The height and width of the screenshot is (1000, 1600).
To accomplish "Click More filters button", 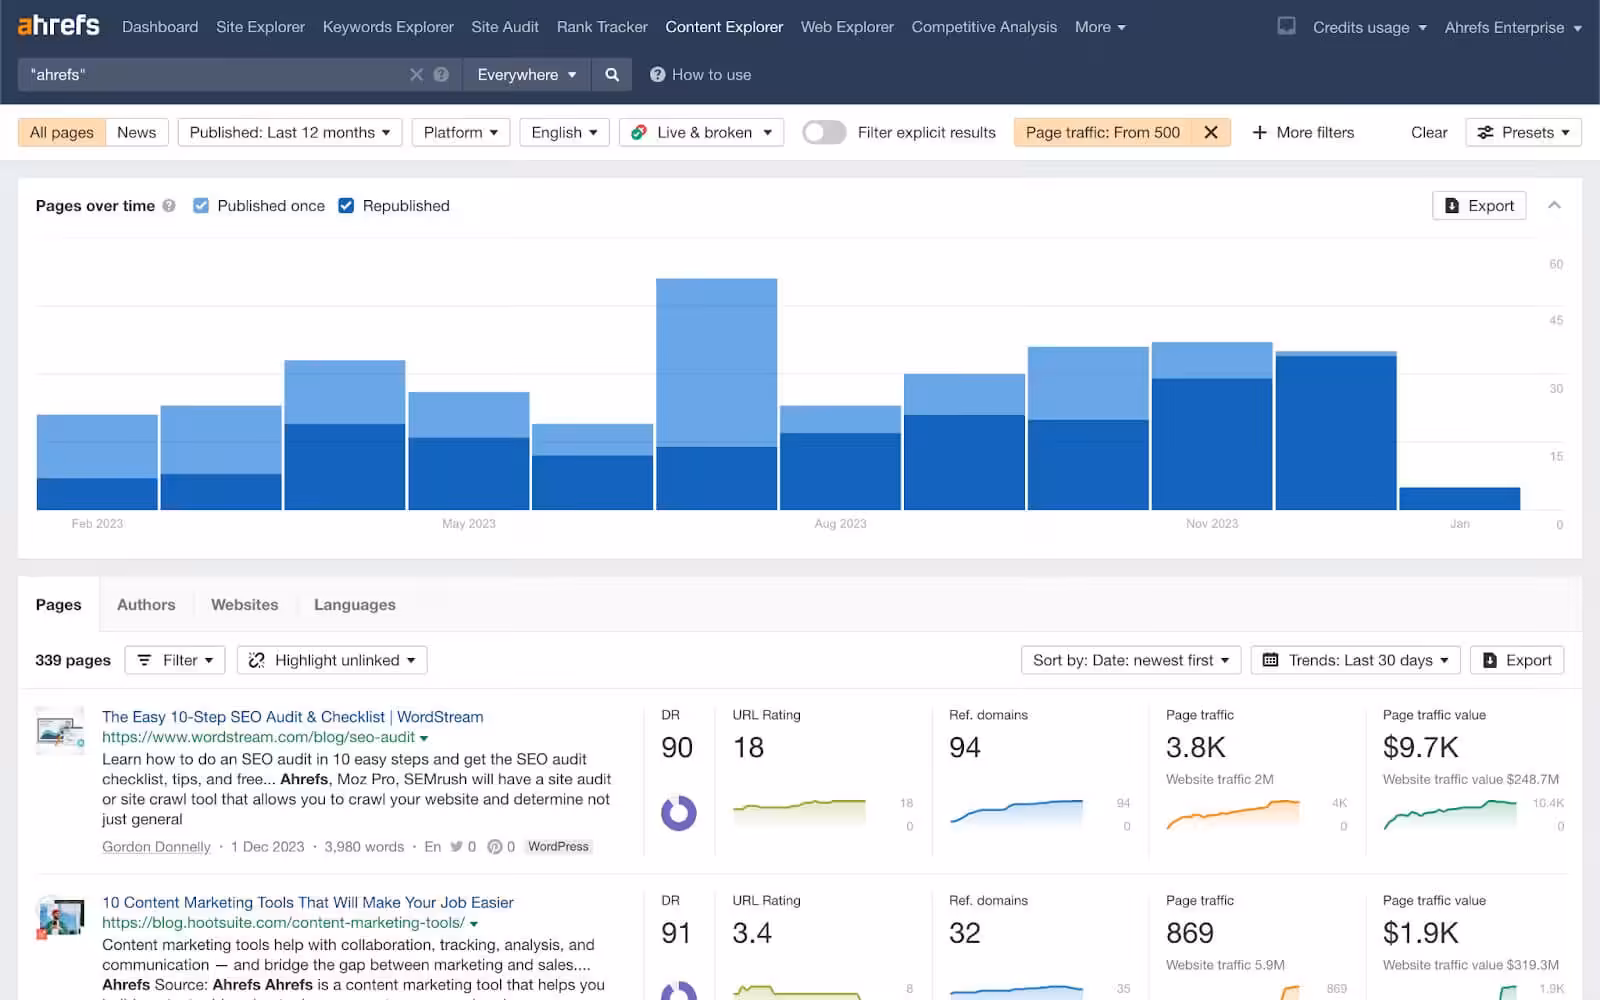I will [1303, 132].
